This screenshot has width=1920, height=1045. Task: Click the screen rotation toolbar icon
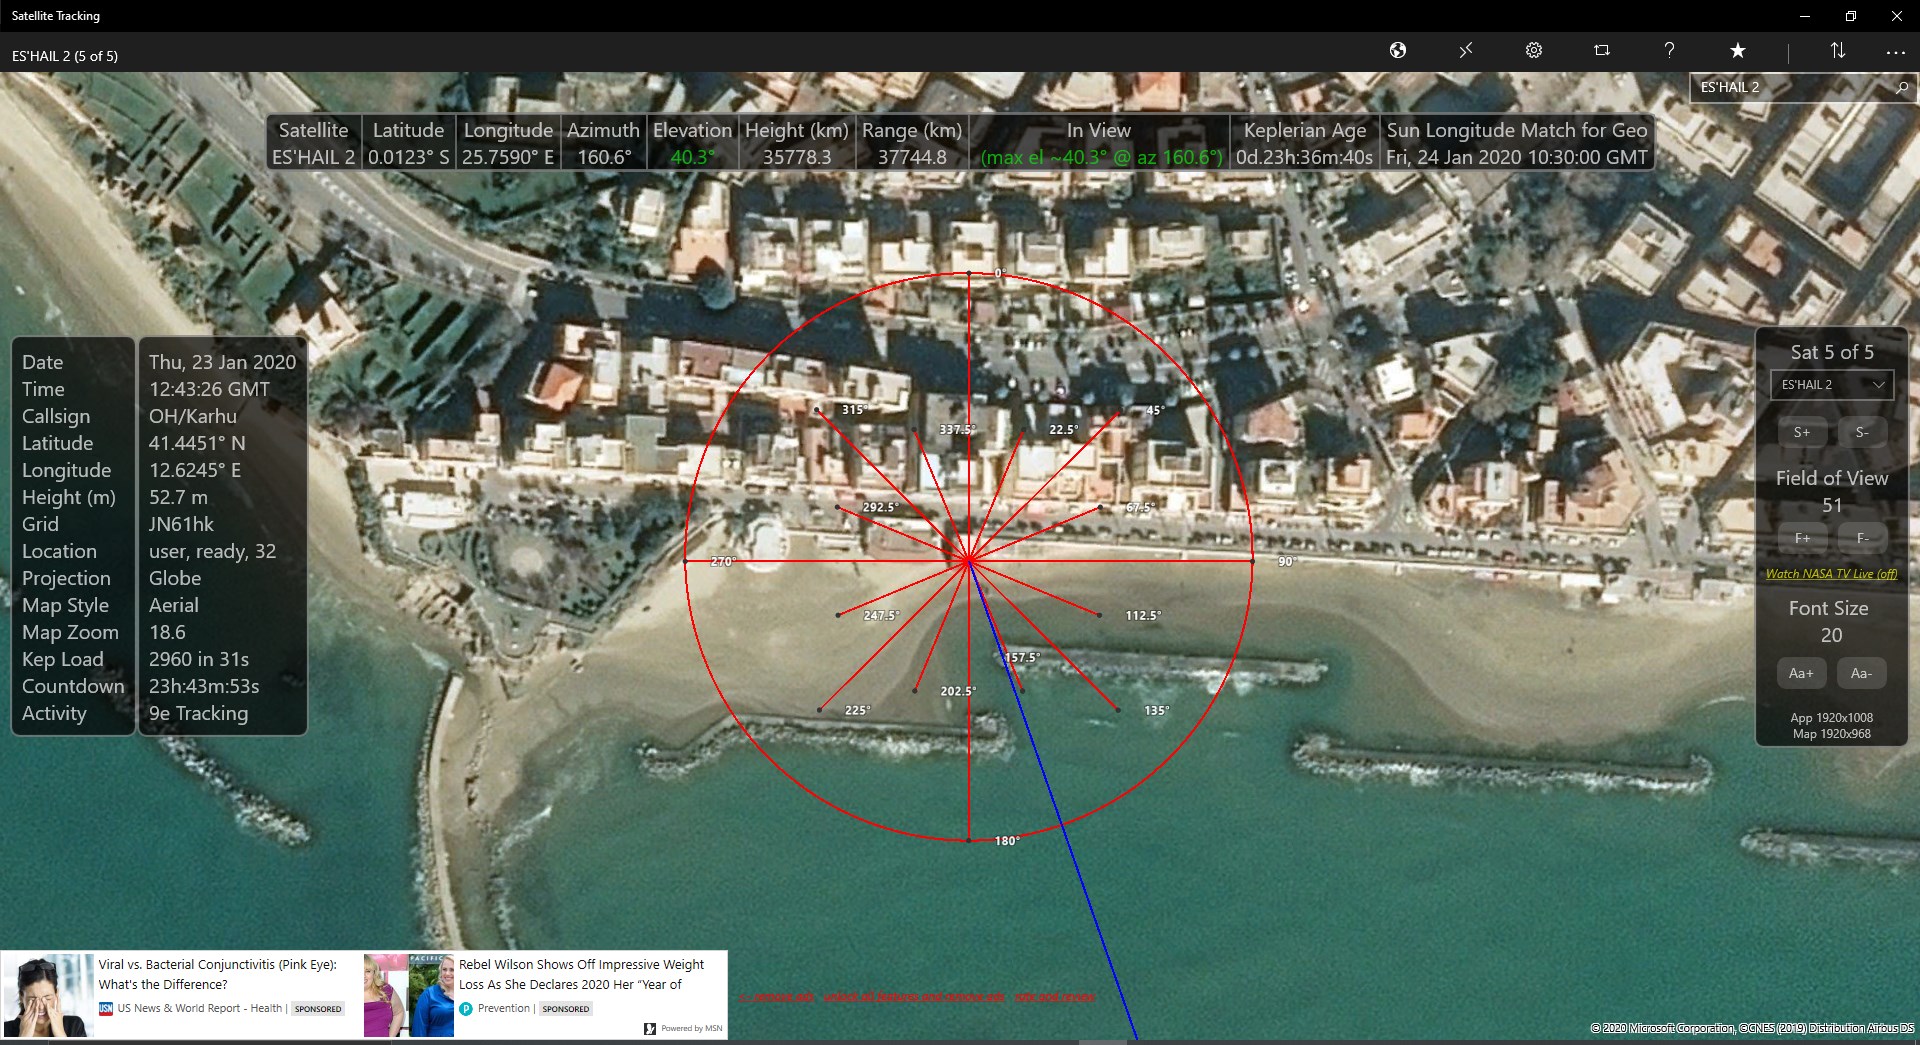pyautogui.click(x=1601, y=50)
